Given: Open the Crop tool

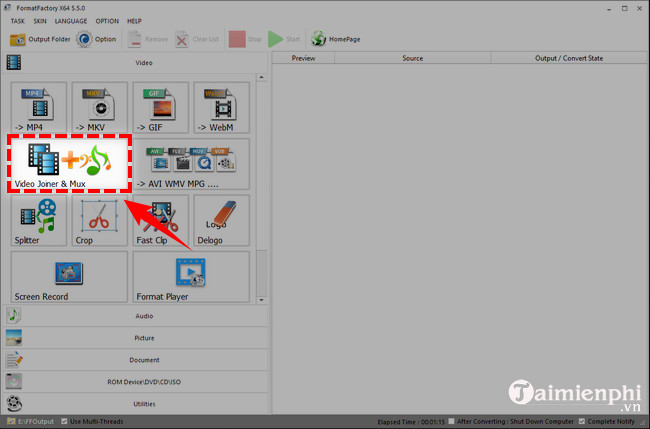Looking at the screenshot, I should coord(99,221).
